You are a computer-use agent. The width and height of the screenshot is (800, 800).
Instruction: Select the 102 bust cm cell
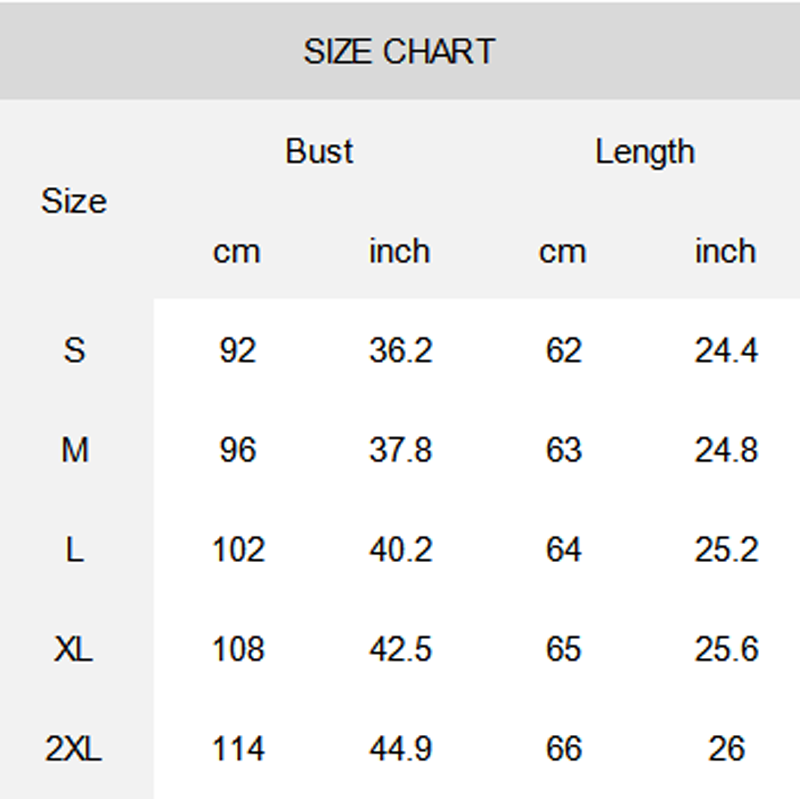[238, 550]
